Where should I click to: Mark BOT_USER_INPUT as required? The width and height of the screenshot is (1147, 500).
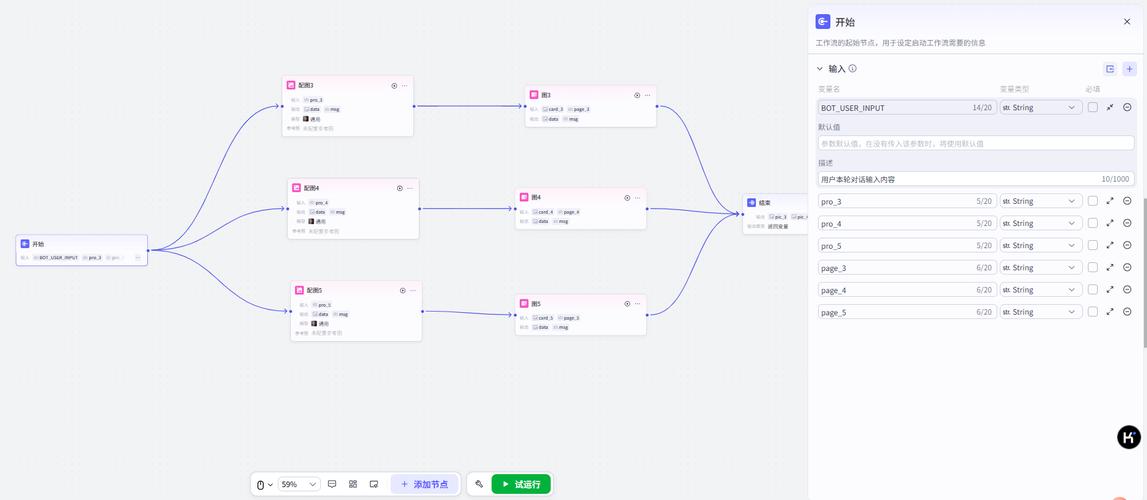coord(1093,108)
